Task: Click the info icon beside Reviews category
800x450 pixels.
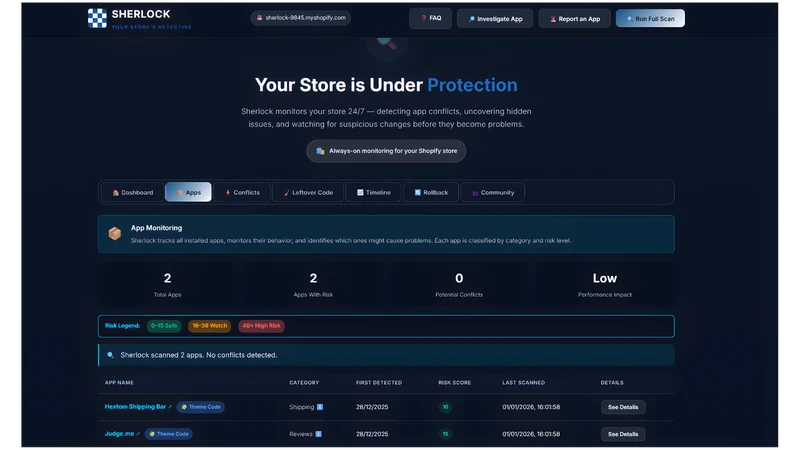Action: point(318,434)
